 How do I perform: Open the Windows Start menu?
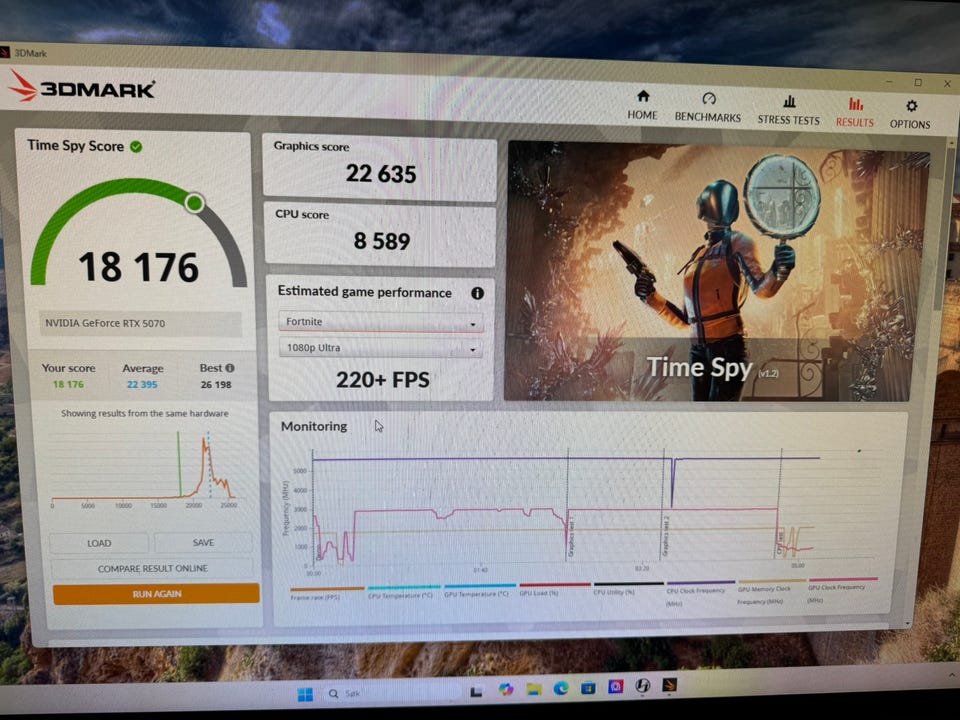[x=305, y=694]
